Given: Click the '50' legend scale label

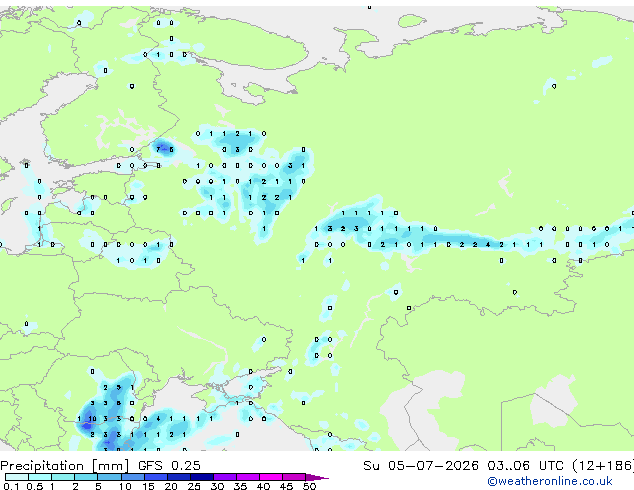Looking at the screenshot, I should pyautogui.click(x=309, y=486).
